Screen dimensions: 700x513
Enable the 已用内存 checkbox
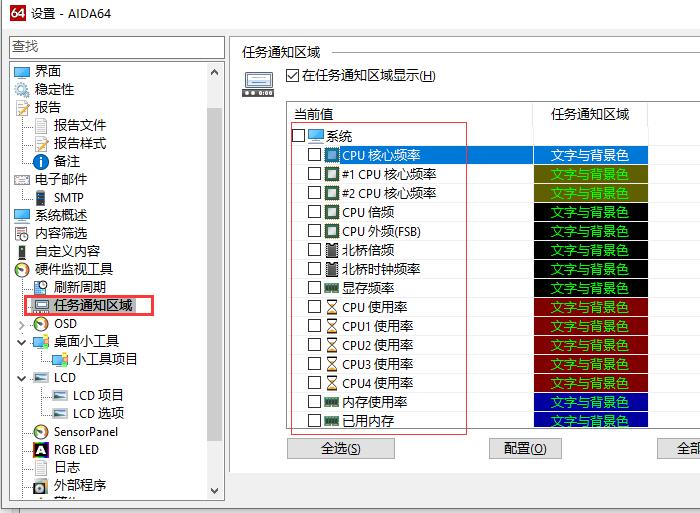click(x=315, y=421)
